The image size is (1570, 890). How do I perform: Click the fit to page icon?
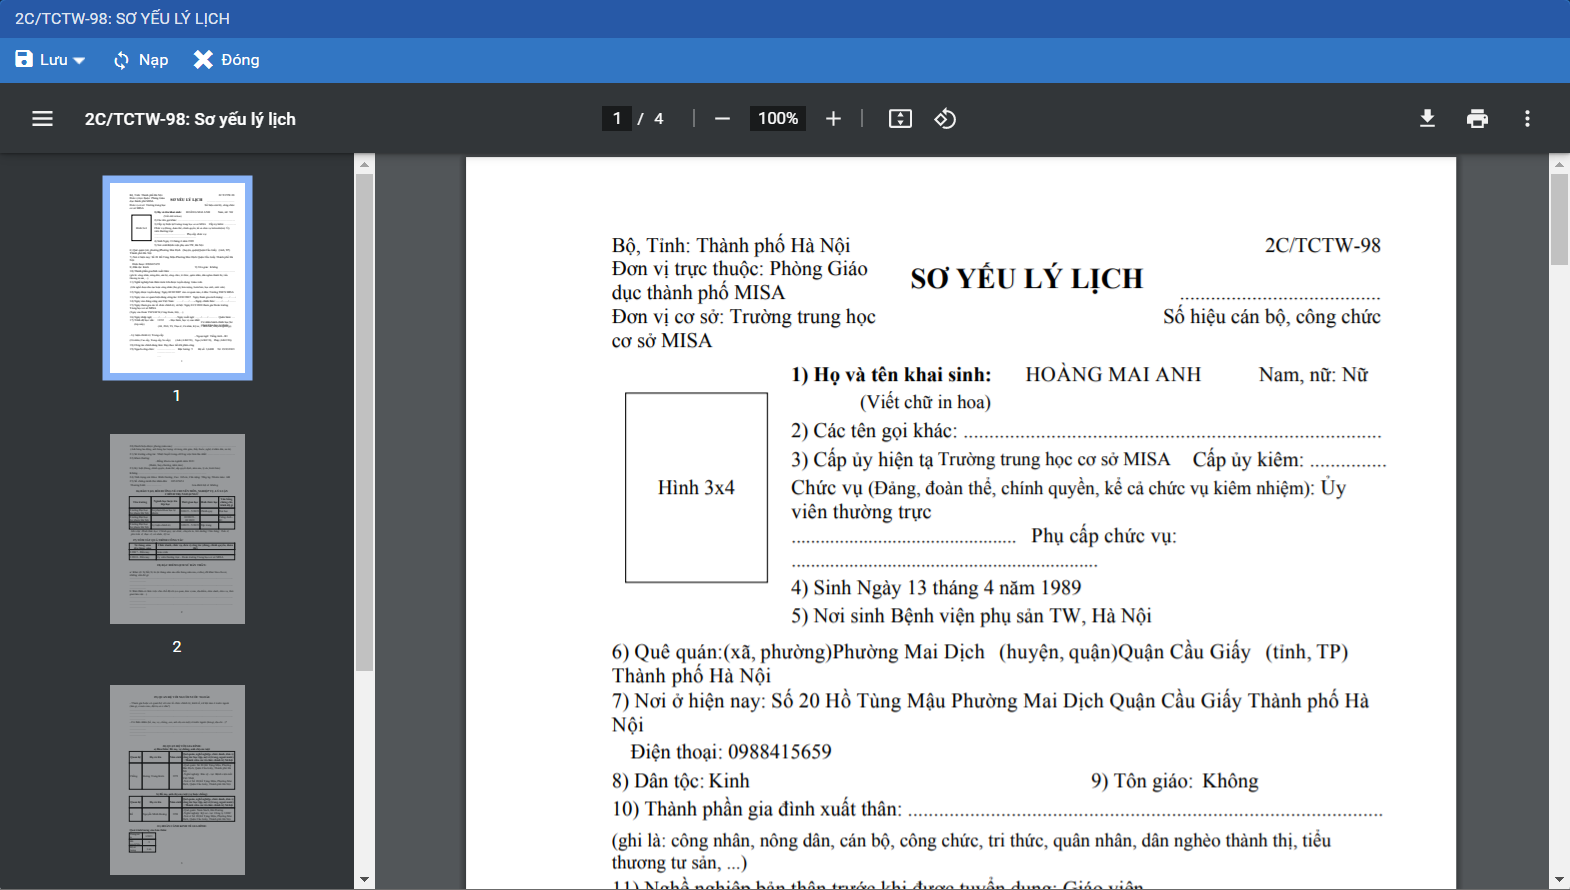[x=900, y=119]
